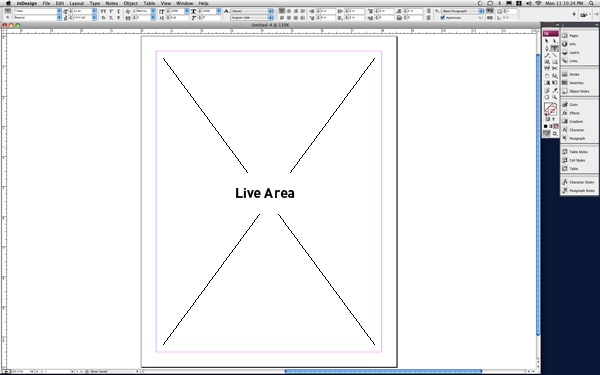The width and height of the screenshot is (600, 375).
Task: Select the Selection (black arrow) tool
Action: coord(547,41)
